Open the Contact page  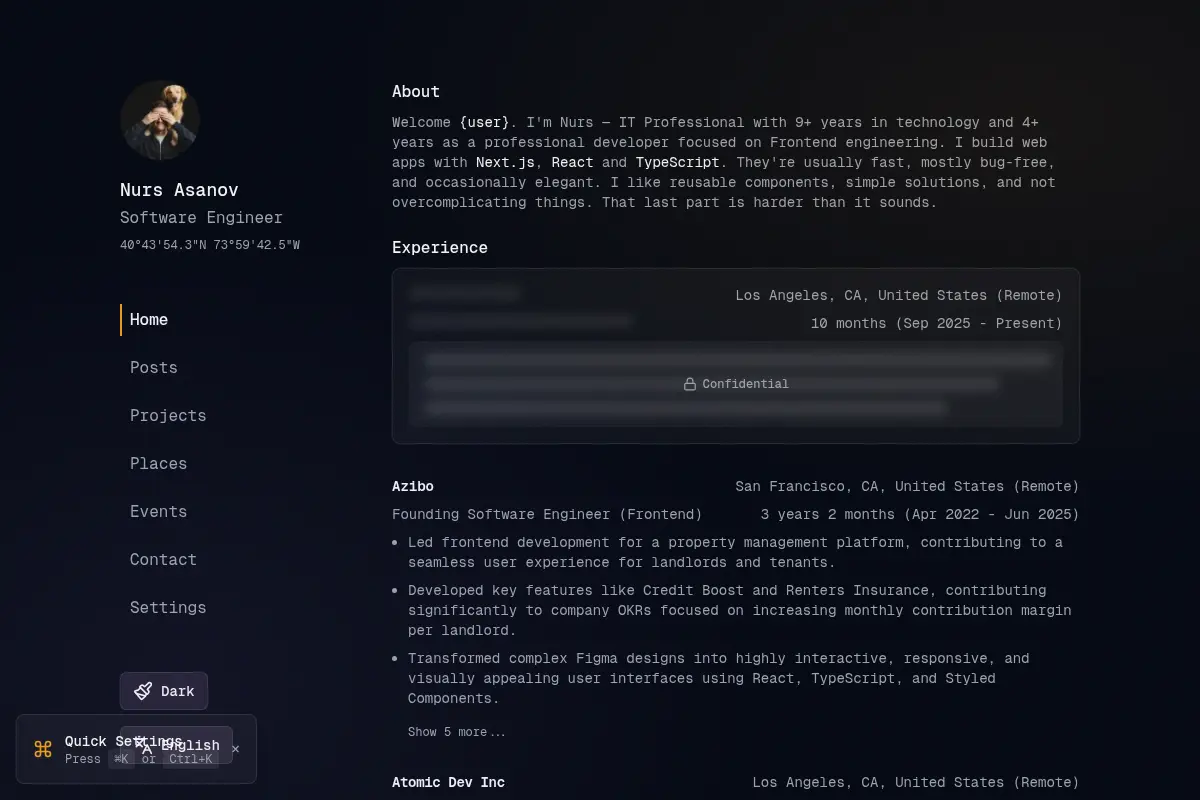(164, 560)
